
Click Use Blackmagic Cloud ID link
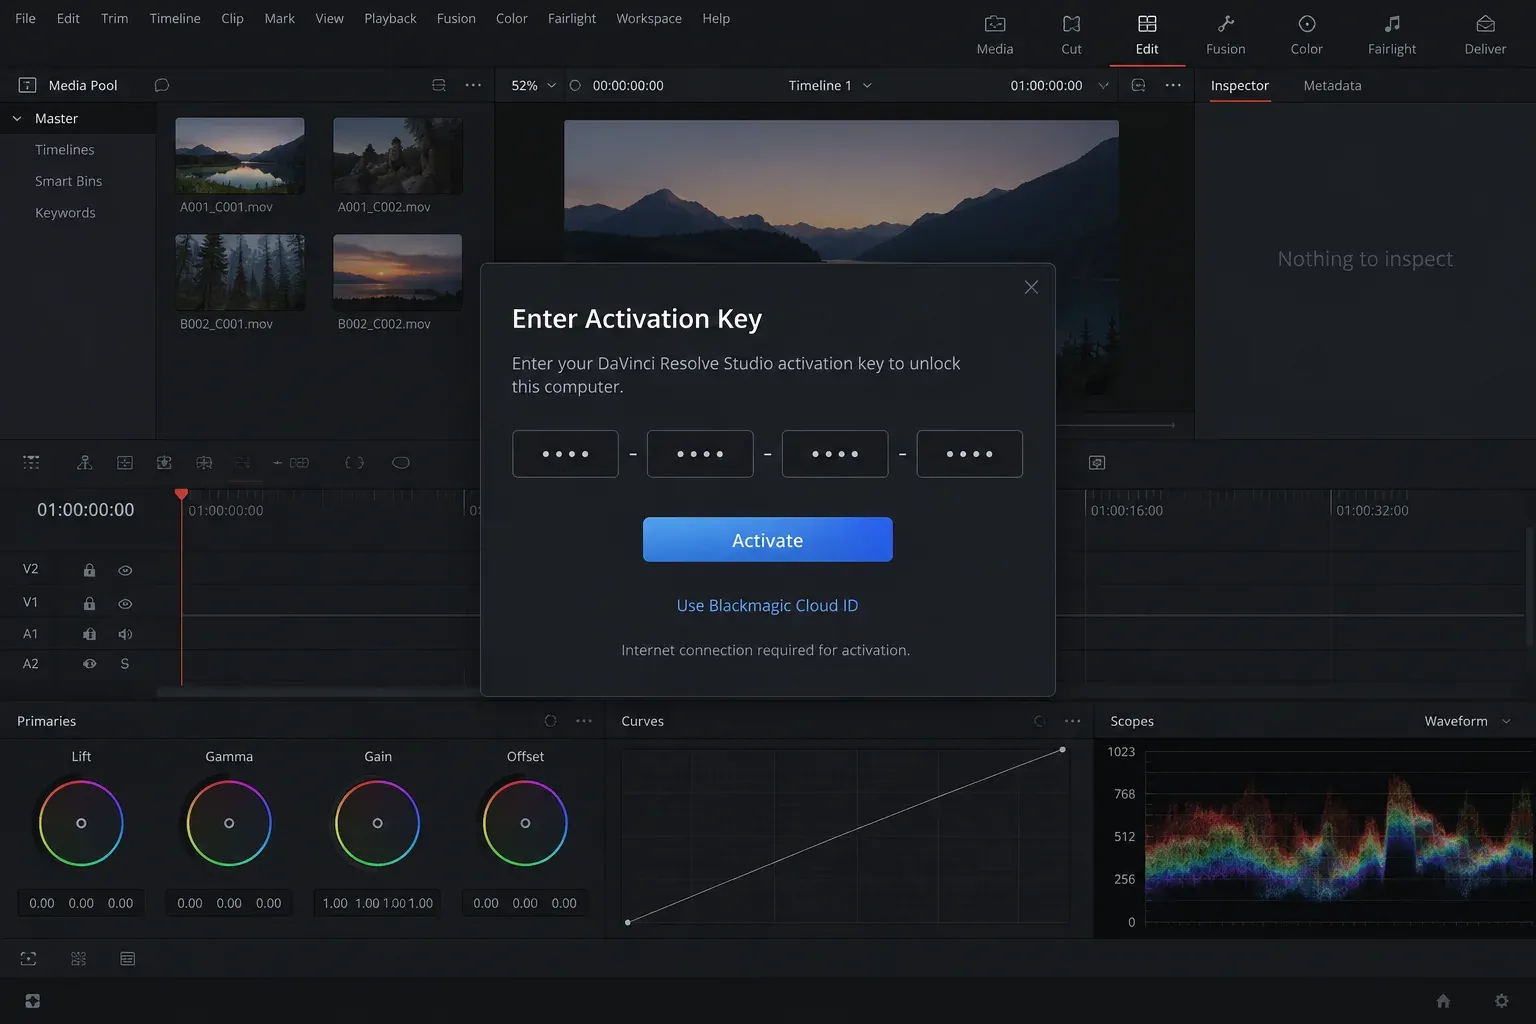pyautogui.click(x=767, y=605)
